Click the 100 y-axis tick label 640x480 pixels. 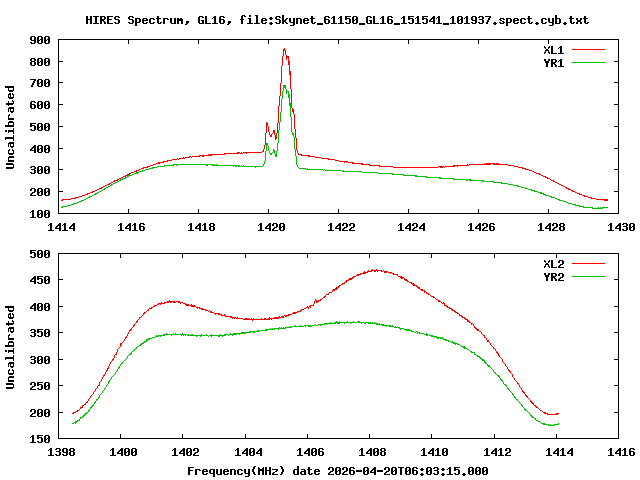[40, 214]
